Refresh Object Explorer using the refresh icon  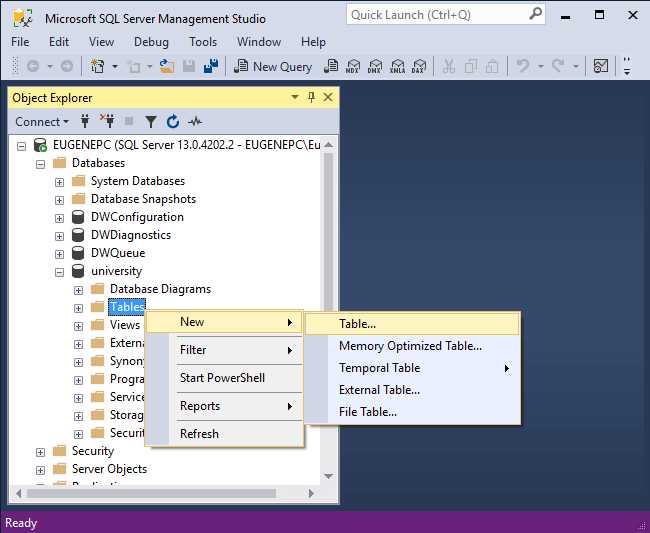coord(173,122)
